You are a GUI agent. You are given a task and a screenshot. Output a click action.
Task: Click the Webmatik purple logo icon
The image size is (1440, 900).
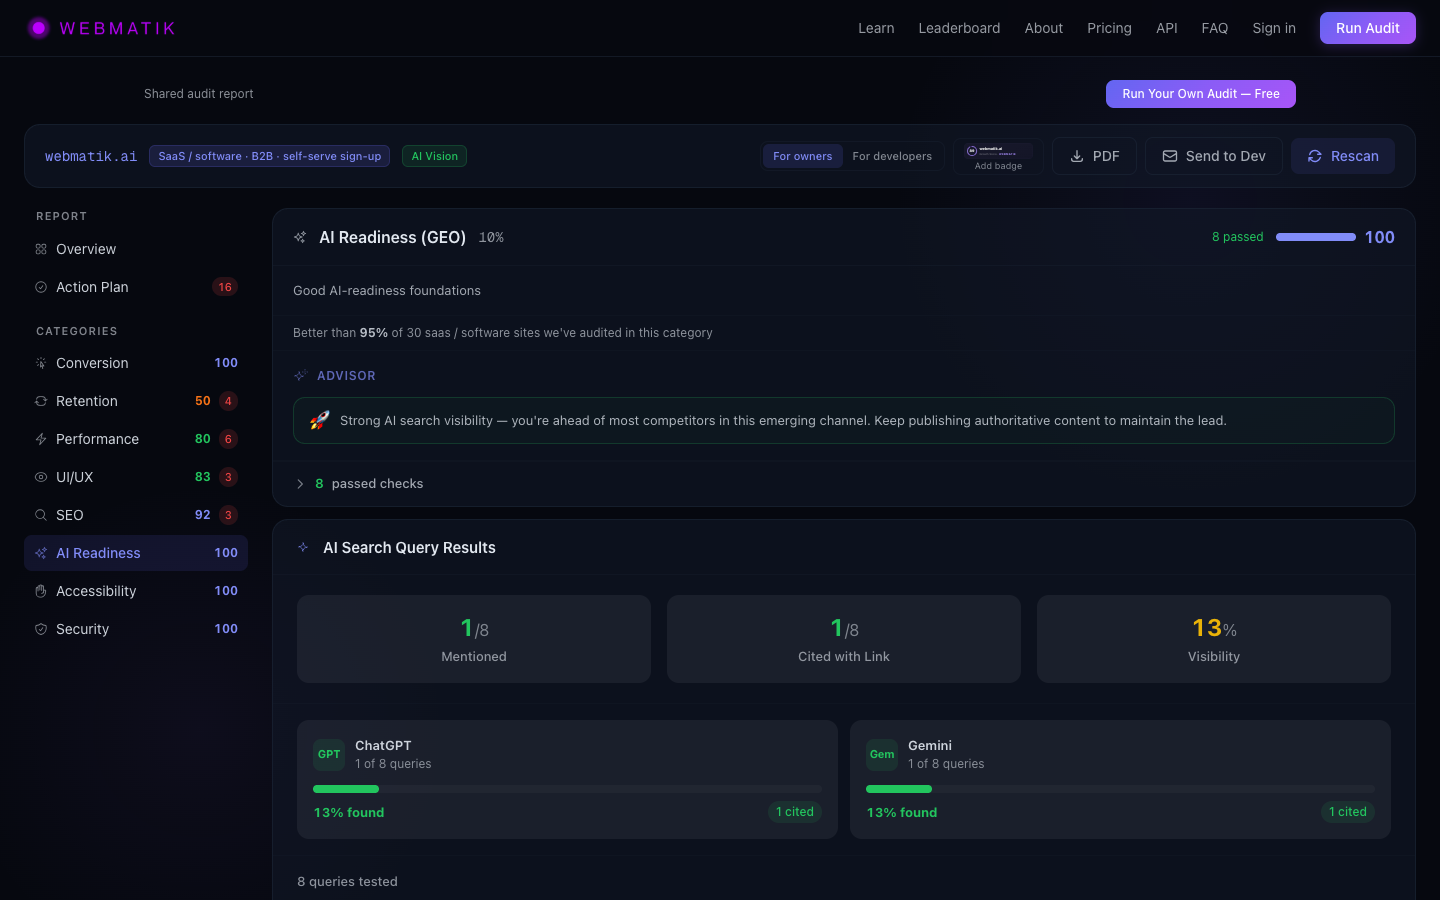pyautogui.click(x=39, y=28)
